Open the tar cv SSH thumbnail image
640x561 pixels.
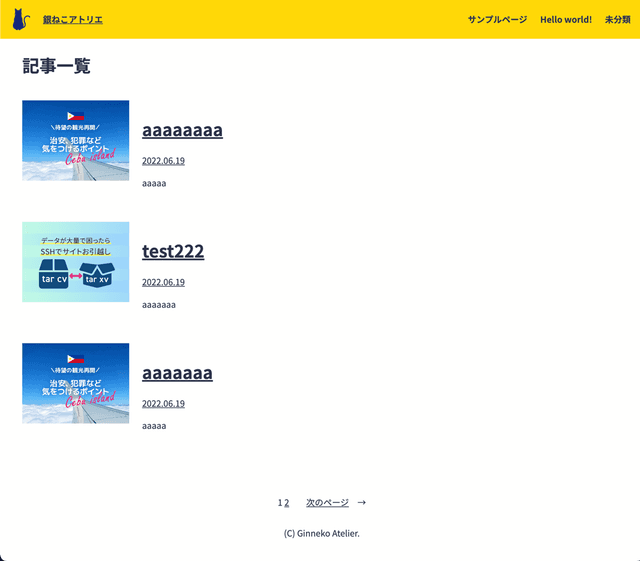point(76,262)
